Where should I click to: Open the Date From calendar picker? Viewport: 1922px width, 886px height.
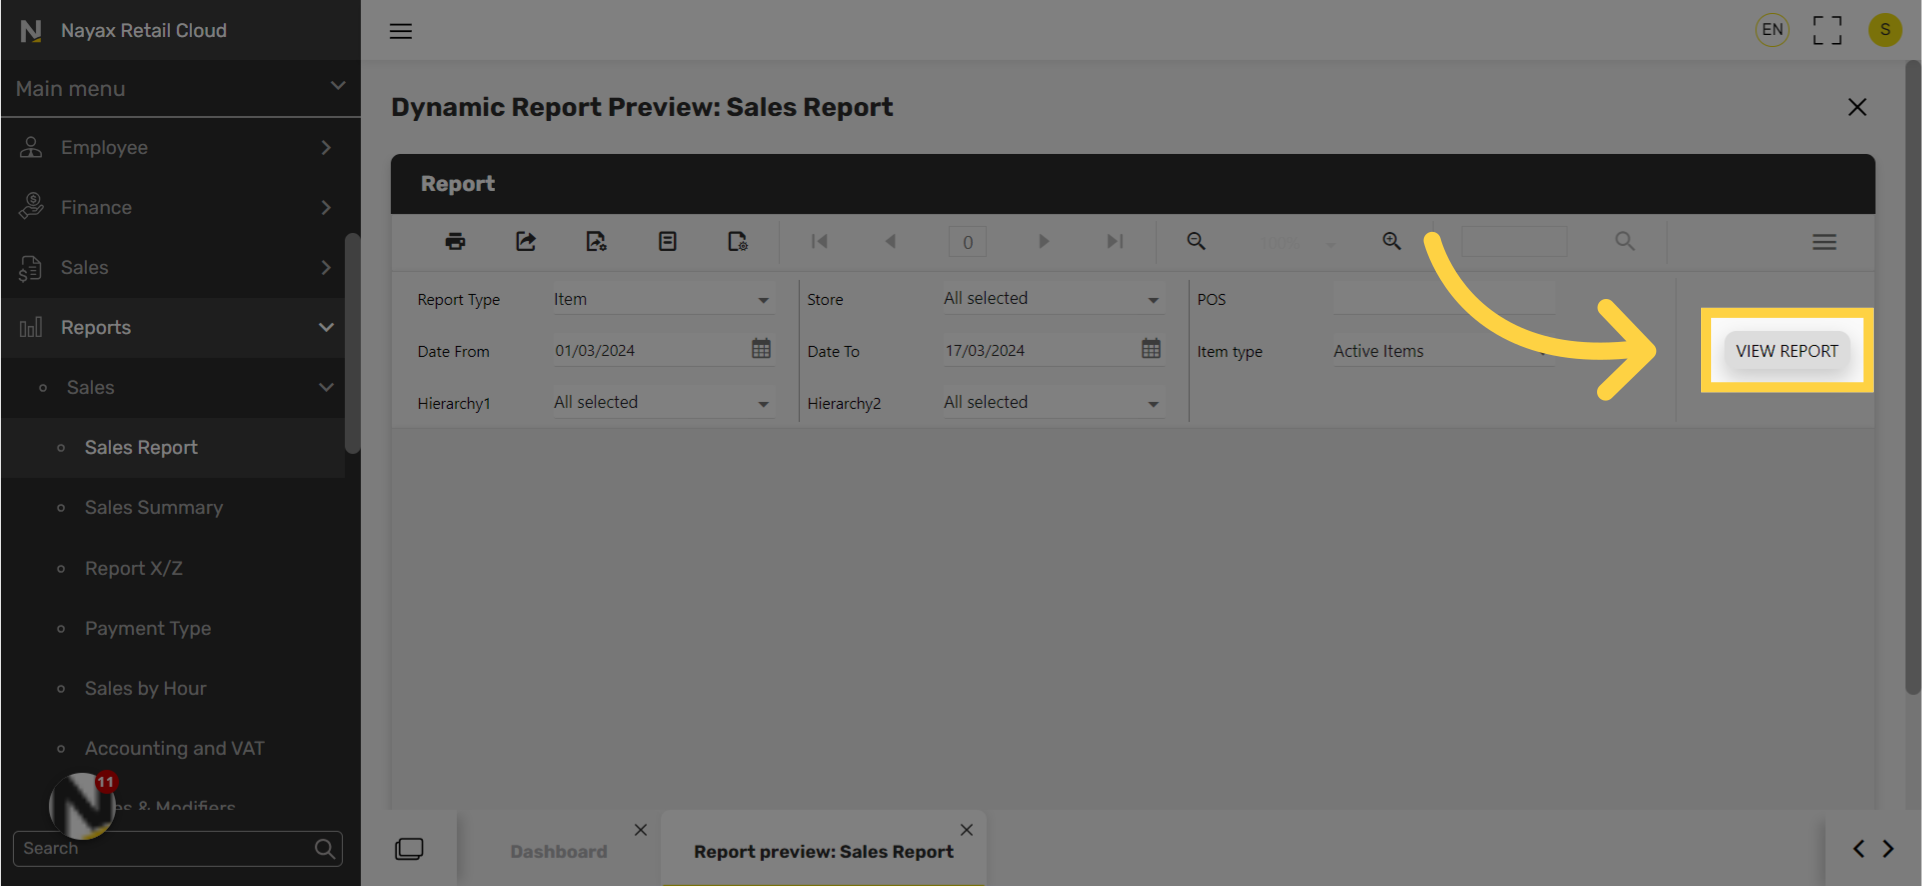pos(761,349)
